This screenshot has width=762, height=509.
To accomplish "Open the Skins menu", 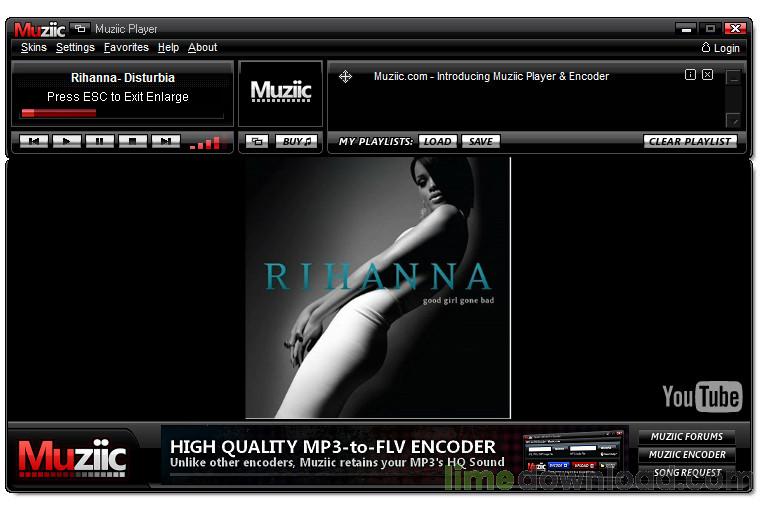I will click(34, 48).
